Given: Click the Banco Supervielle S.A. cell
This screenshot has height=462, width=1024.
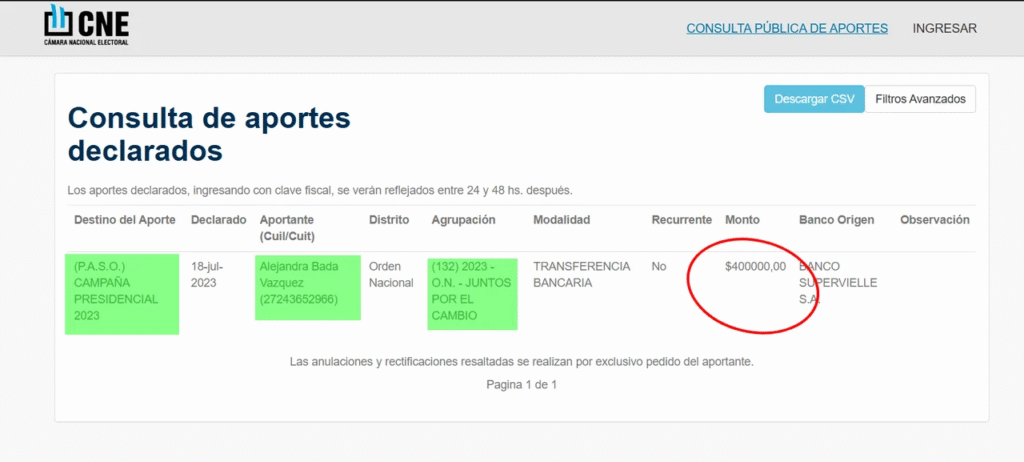Looking at the screenshot, I should tap(838, 283).
